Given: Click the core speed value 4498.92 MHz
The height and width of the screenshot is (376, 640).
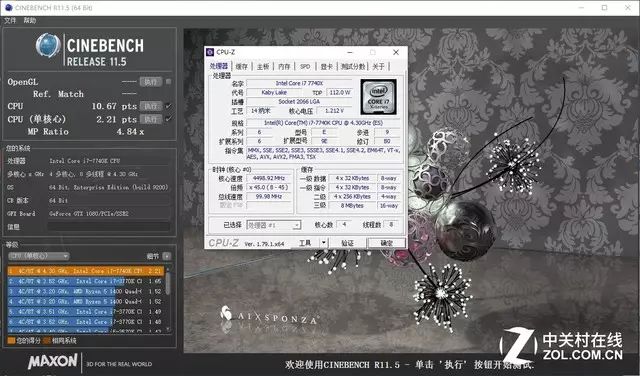Looking at the screenshot, I should click(x=268, y=178).
